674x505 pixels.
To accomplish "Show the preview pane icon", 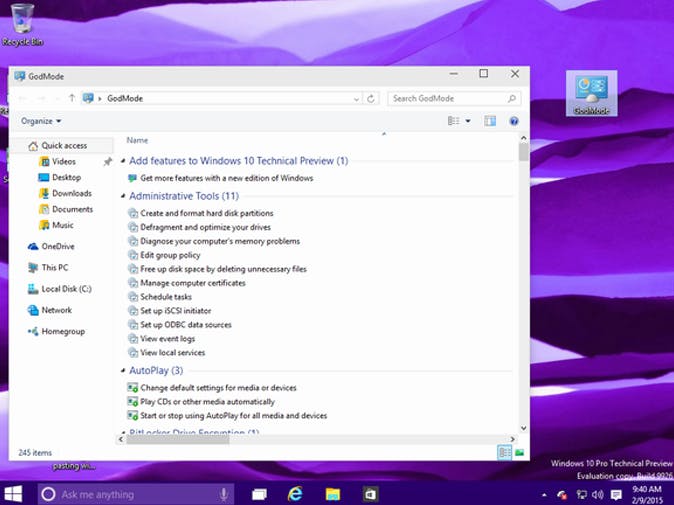I will tap(490, 121).
